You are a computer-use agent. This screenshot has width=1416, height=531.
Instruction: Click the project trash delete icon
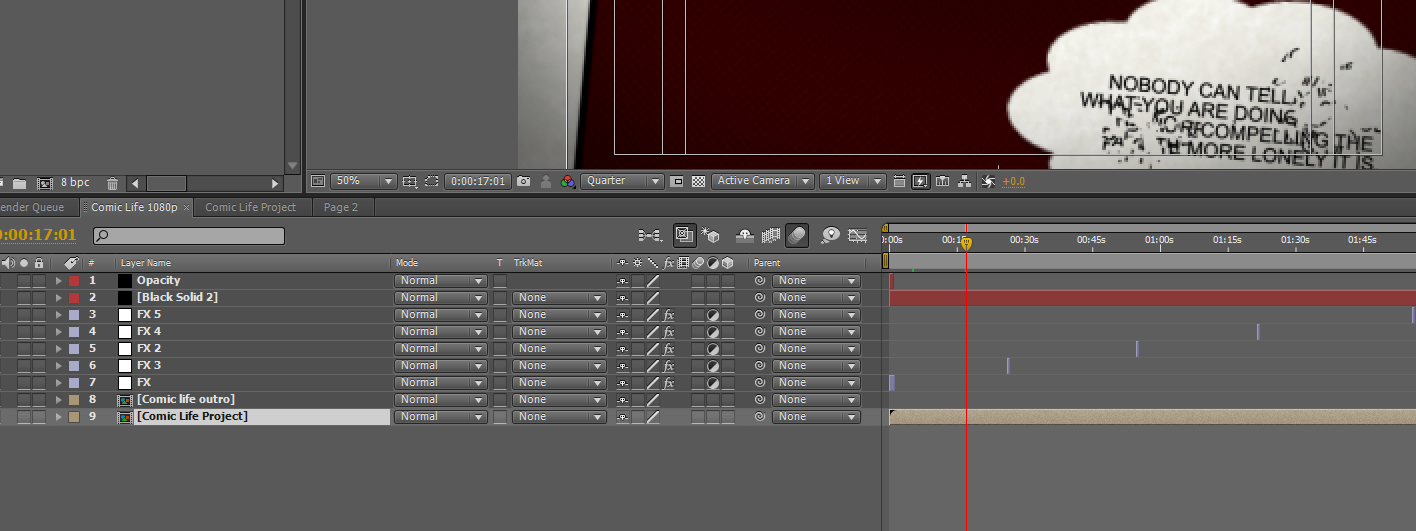[112, 184]
